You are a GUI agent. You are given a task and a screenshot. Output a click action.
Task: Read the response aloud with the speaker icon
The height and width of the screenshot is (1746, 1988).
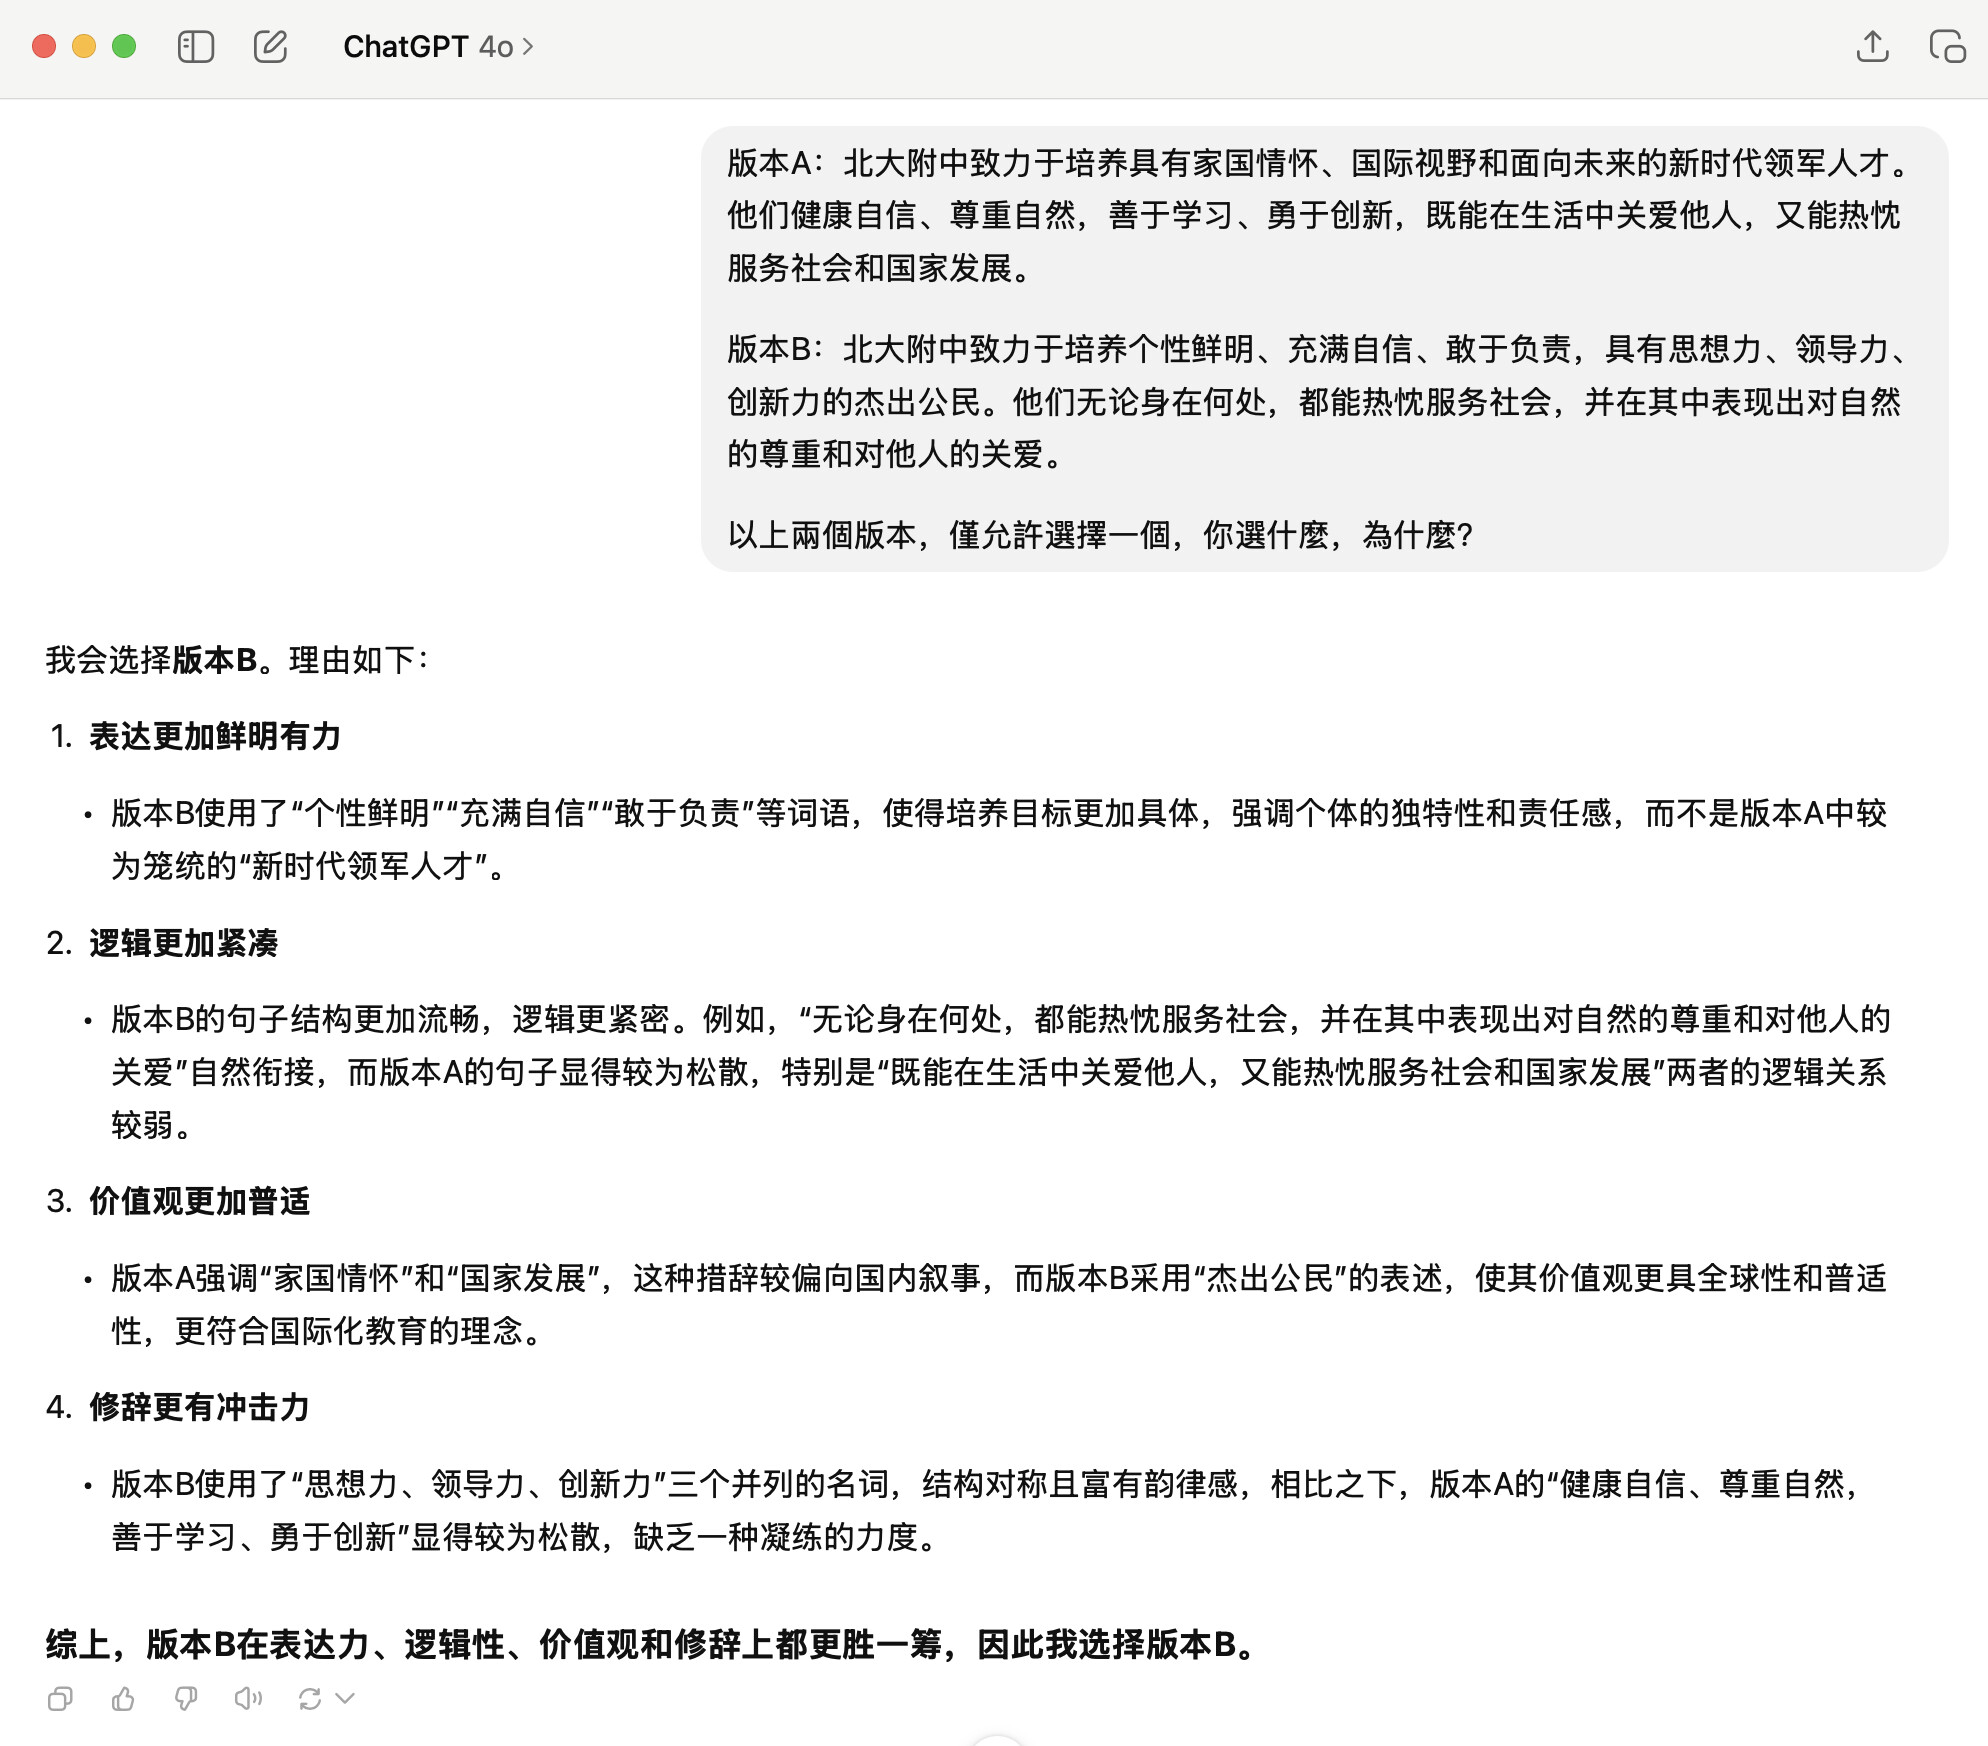click(248, 1697)
